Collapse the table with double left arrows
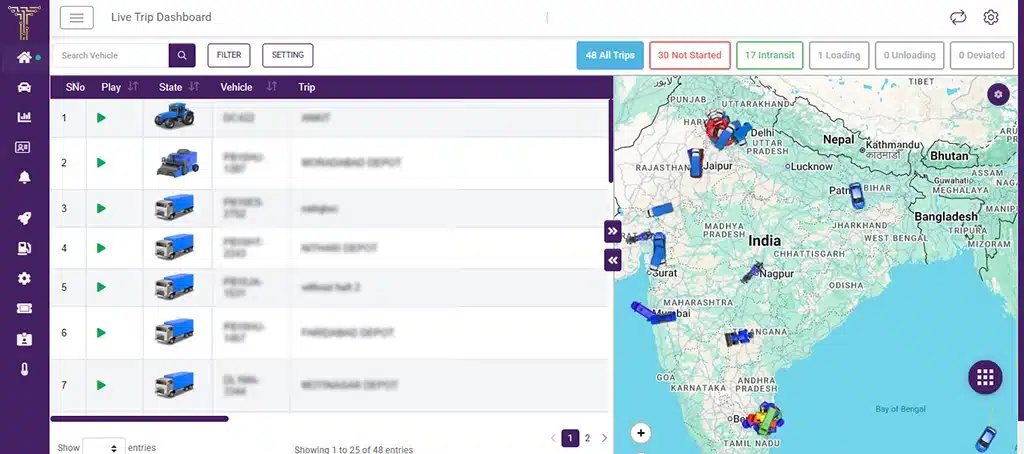The image size is (1024, 454). click(613, 260)
